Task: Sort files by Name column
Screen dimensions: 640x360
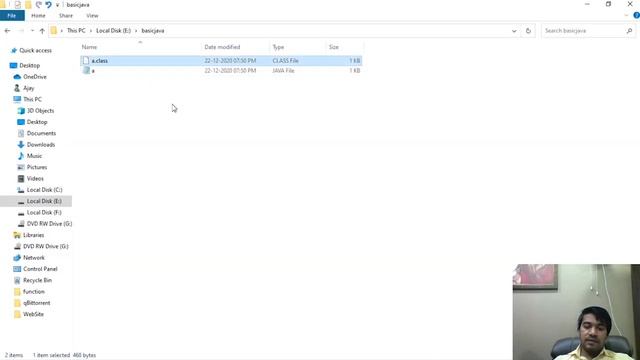Action: click(89, 47)
